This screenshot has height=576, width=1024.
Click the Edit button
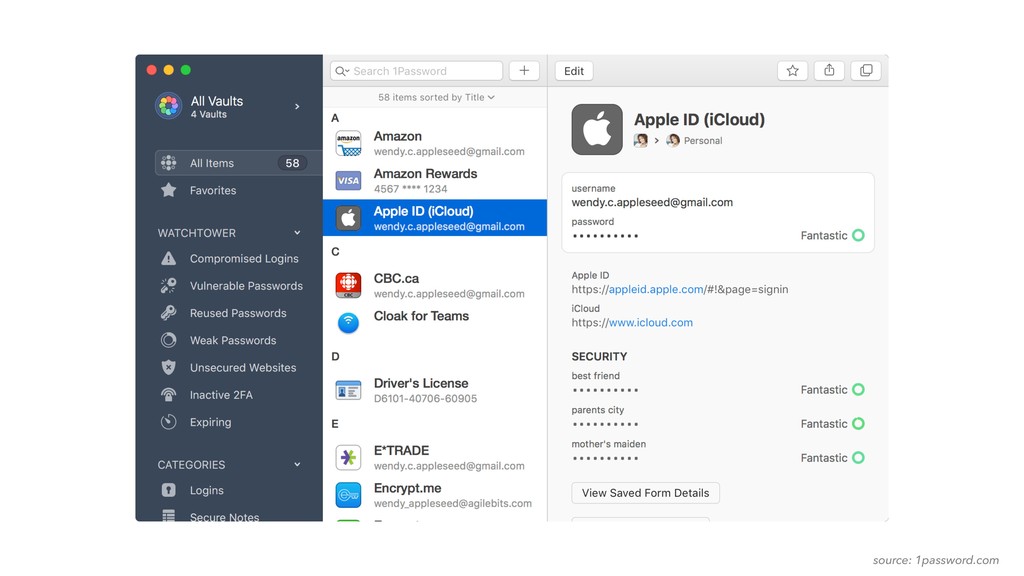tap(574, 71)
